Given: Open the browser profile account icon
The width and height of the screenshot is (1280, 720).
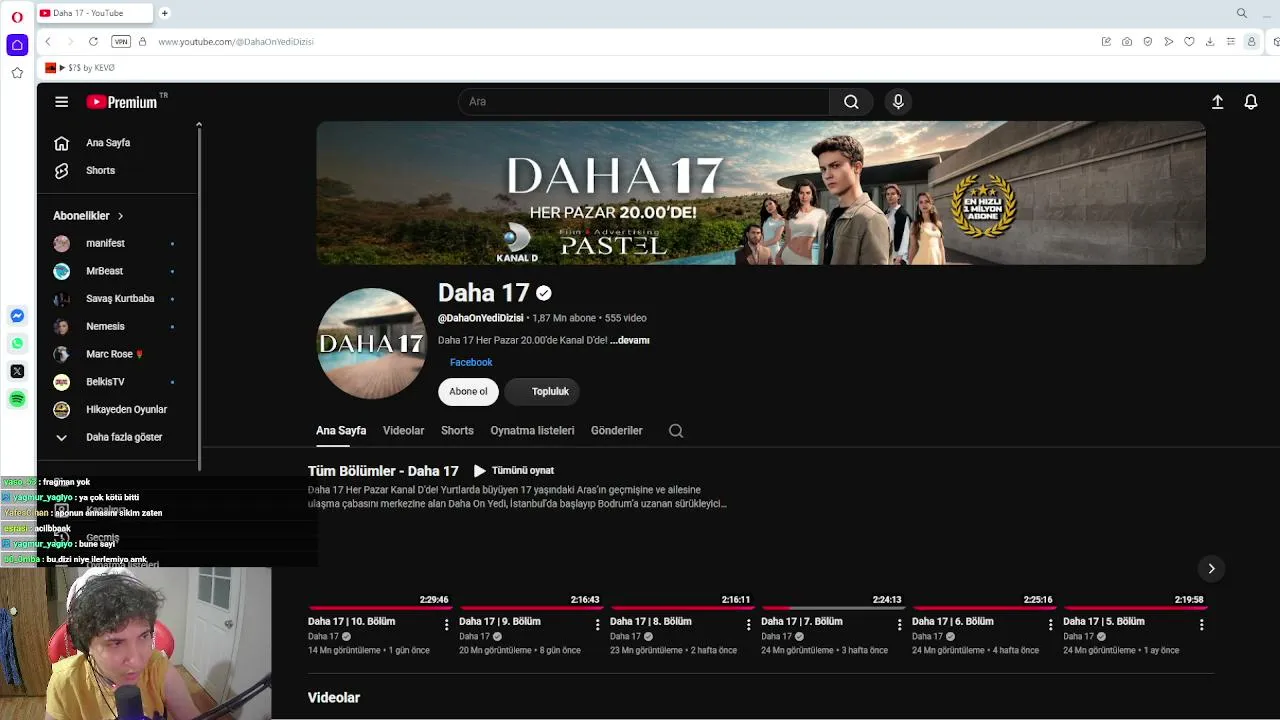Looking at the screenshot, I should (1251, 41).
